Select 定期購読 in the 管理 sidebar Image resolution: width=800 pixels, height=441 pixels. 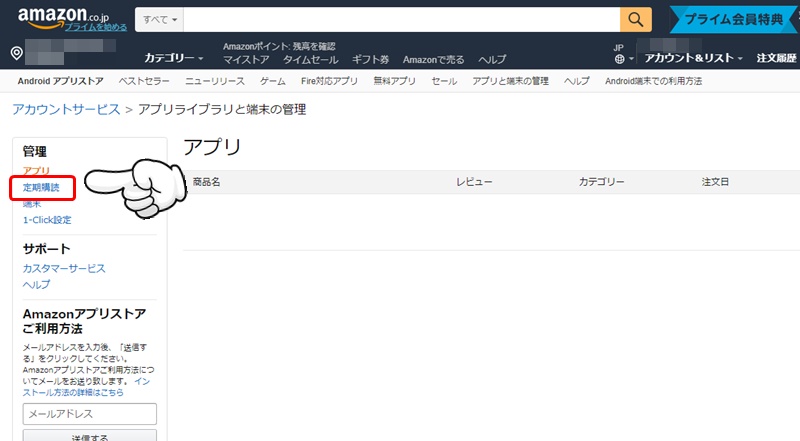pyautogui.click(x=41, y=187)
